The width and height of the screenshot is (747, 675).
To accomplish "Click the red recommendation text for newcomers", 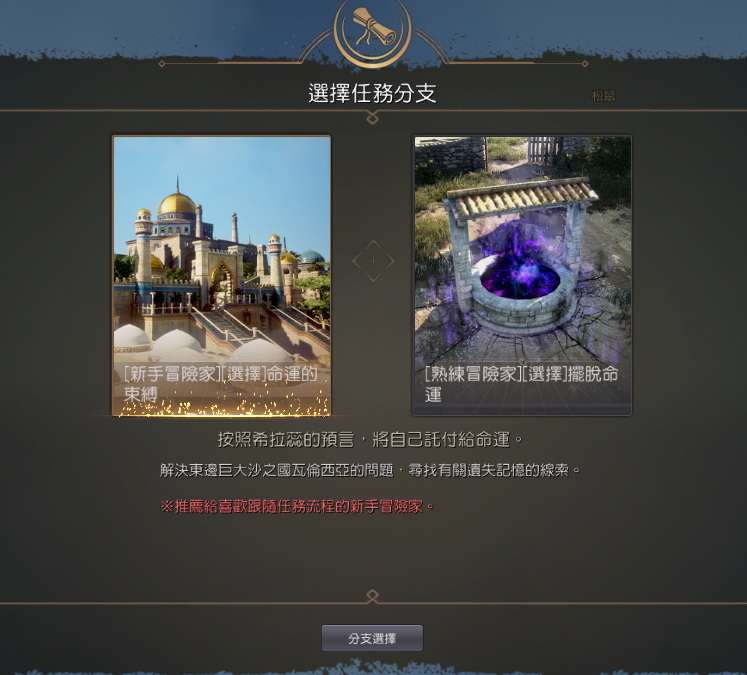I will click(x=297, y=506).
